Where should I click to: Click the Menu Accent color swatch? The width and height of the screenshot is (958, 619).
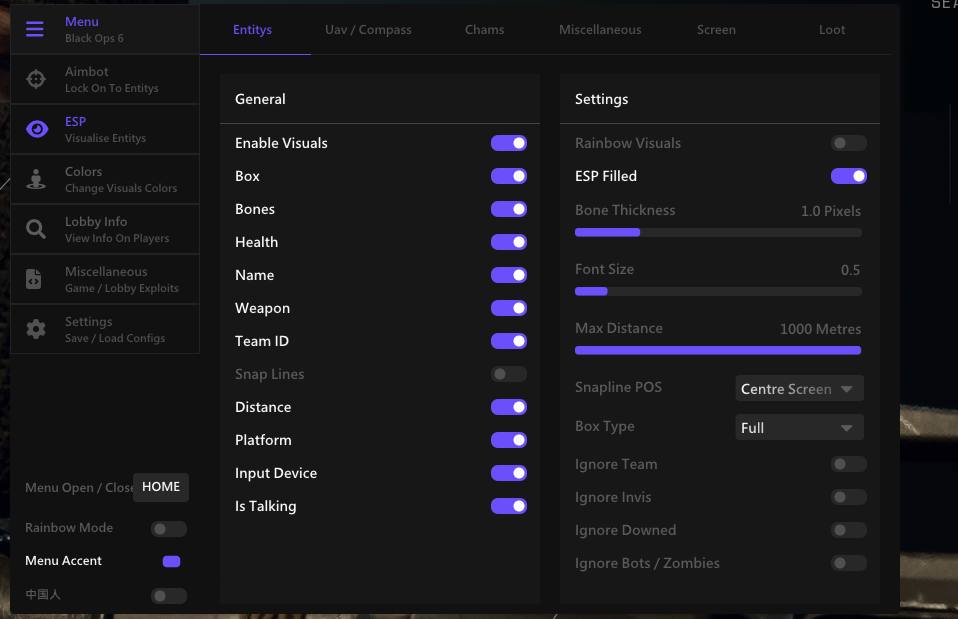171,562
